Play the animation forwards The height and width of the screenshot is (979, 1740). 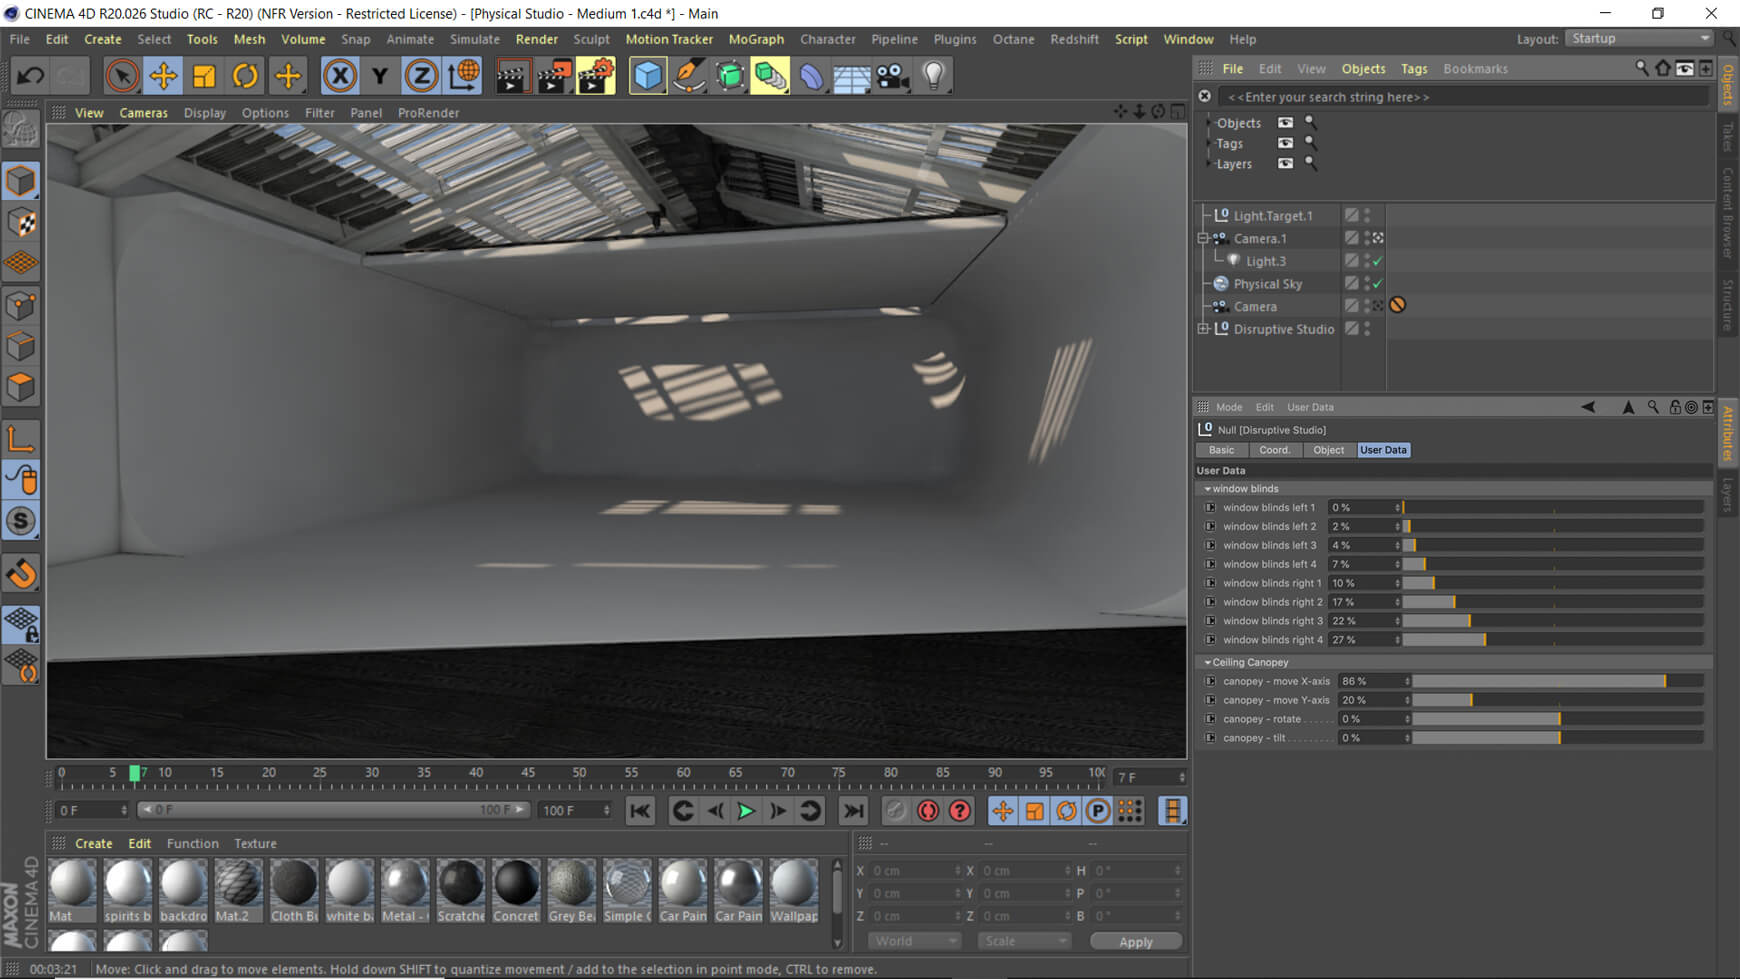click(x=746, y=811)
